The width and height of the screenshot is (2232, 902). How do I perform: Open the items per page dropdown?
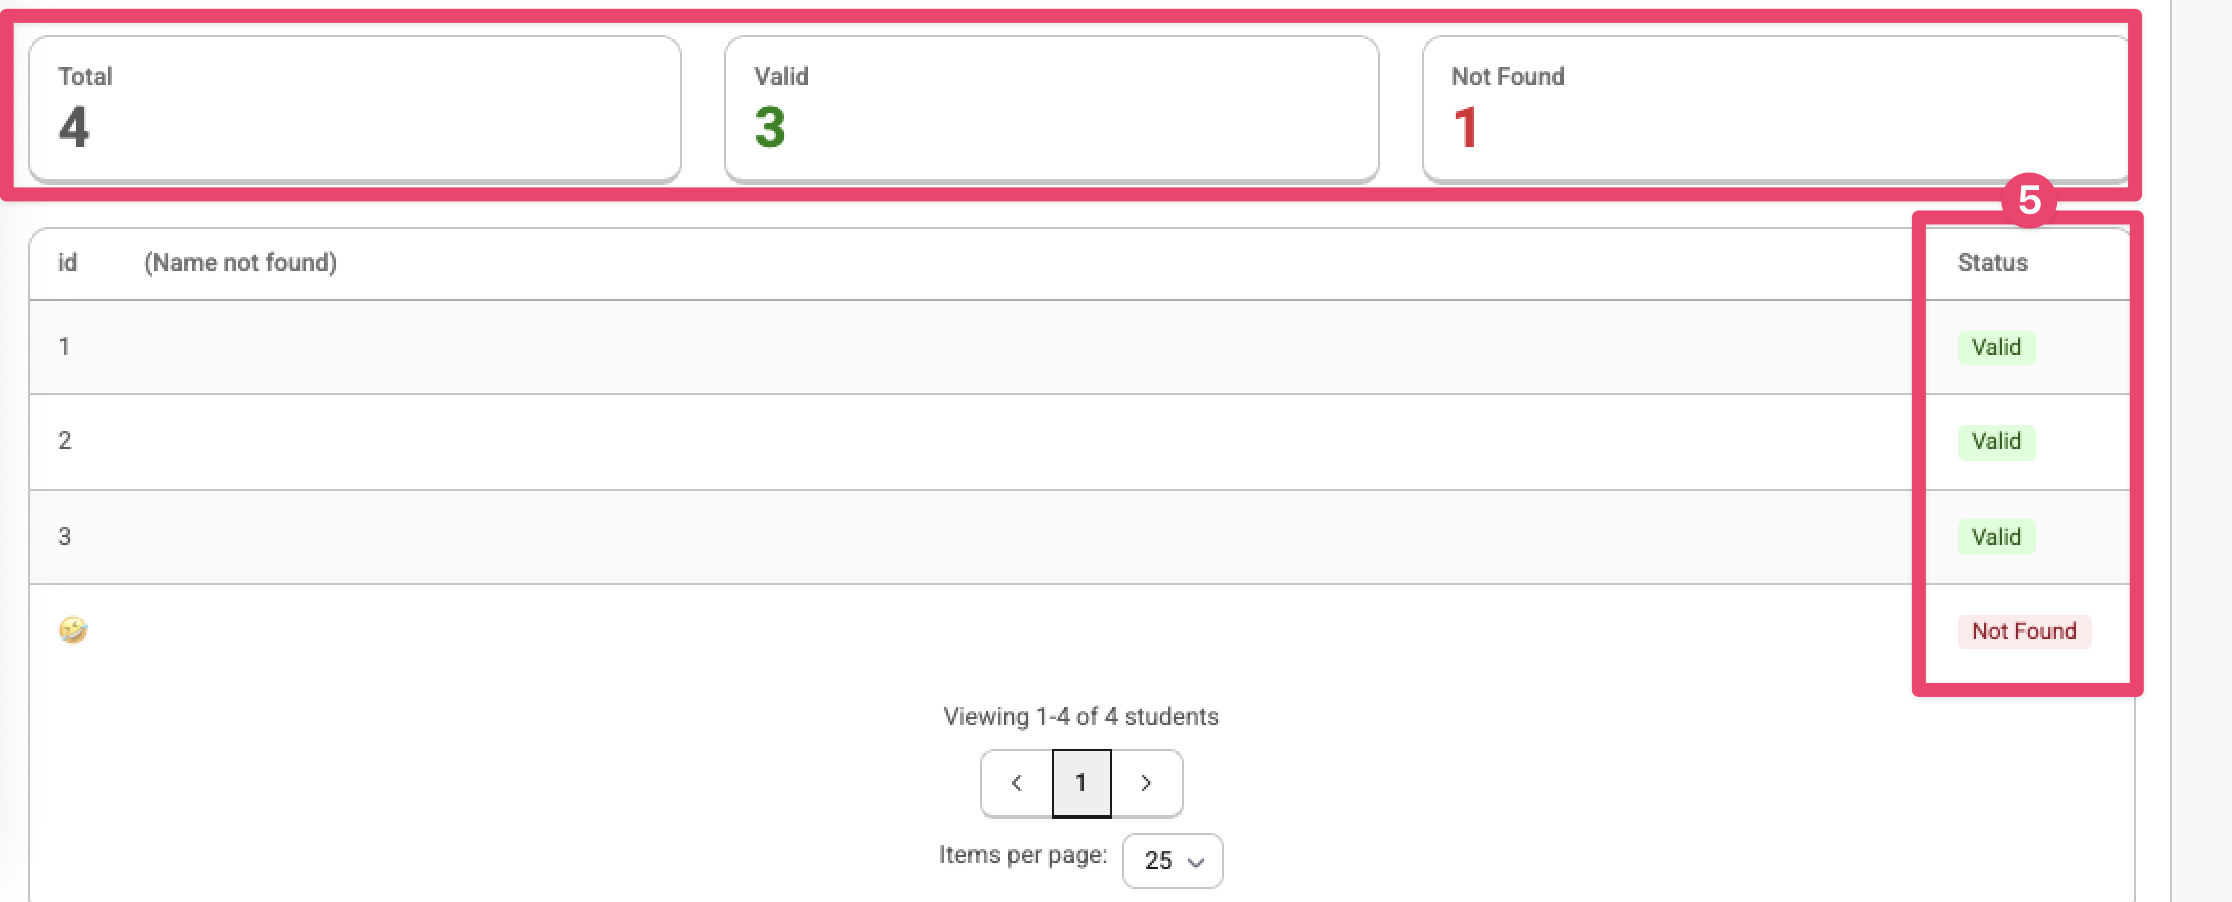tap(1171, 860)
